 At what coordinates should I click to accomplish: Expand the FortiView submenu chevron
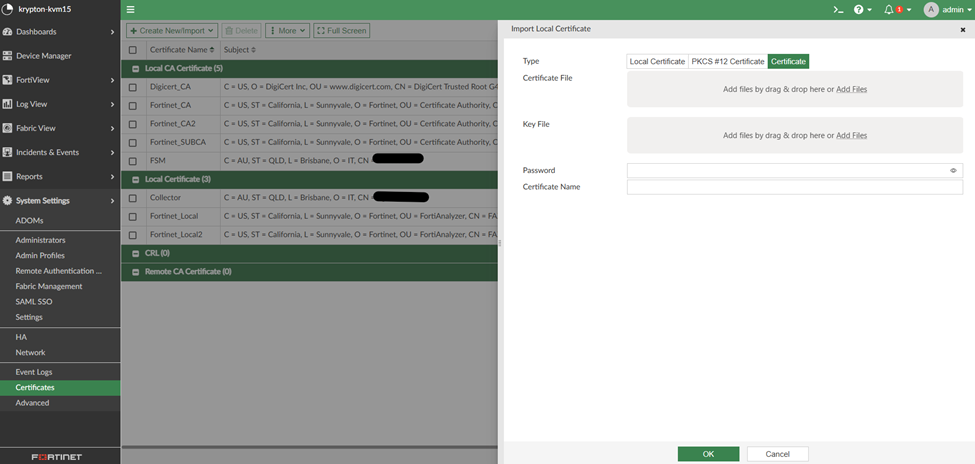click(x=113, y=80)
